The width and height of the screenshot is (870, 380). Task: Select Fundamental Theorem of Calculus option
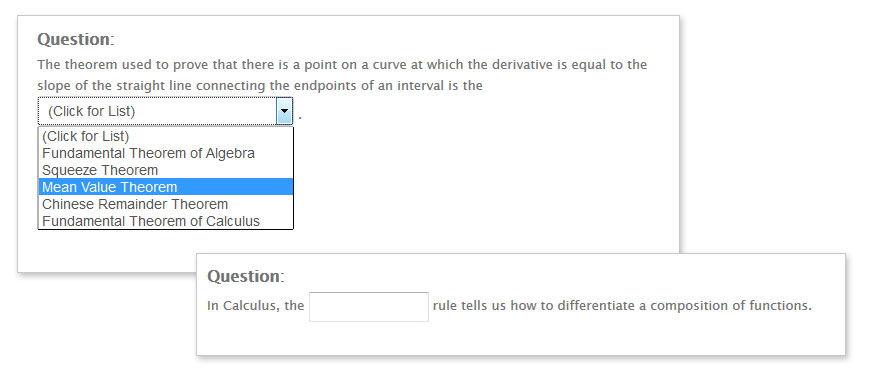pos(165,221)
